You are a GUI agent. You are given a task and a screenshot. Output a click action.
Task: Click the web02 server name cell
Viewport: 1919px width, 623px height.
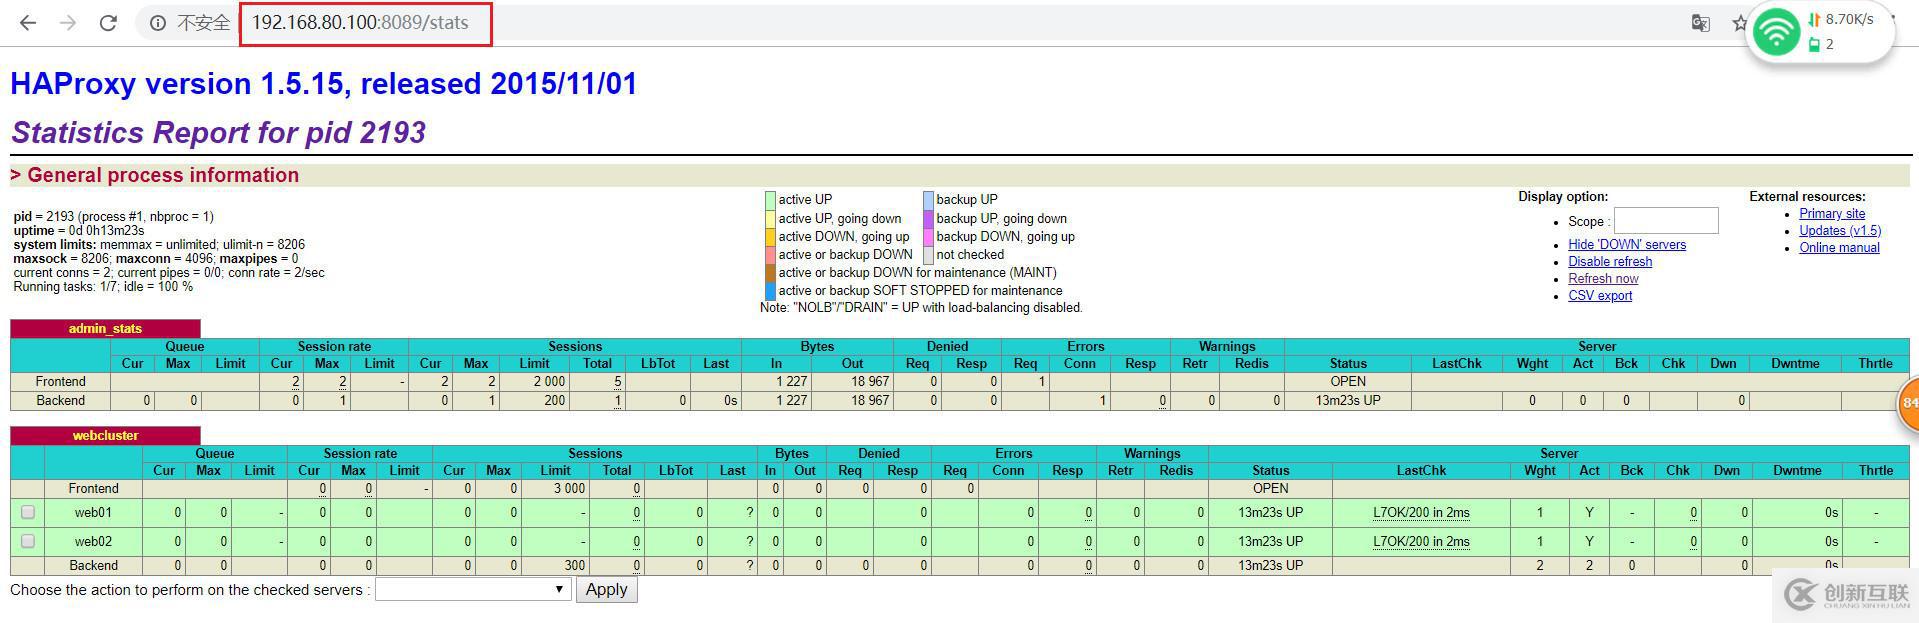click(x=93, y=542)
